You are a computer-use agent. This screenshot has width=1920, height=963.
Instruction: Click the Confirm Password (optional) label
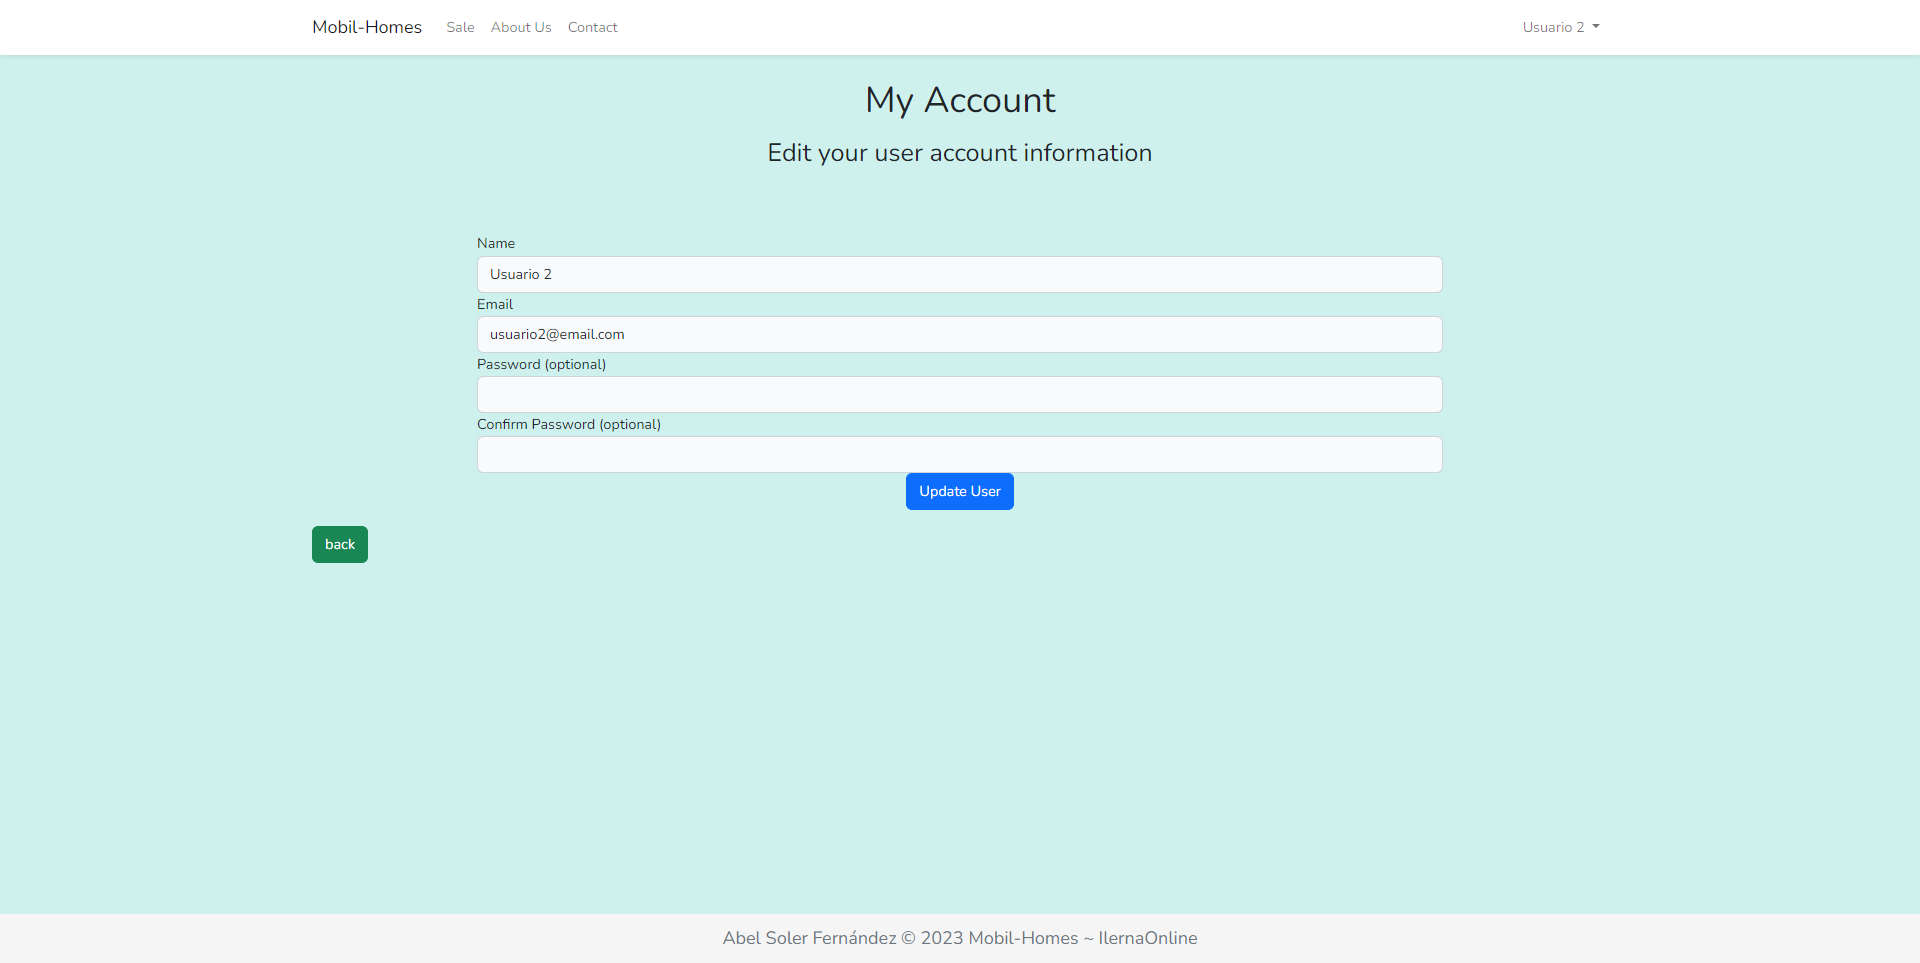[568, 424]
